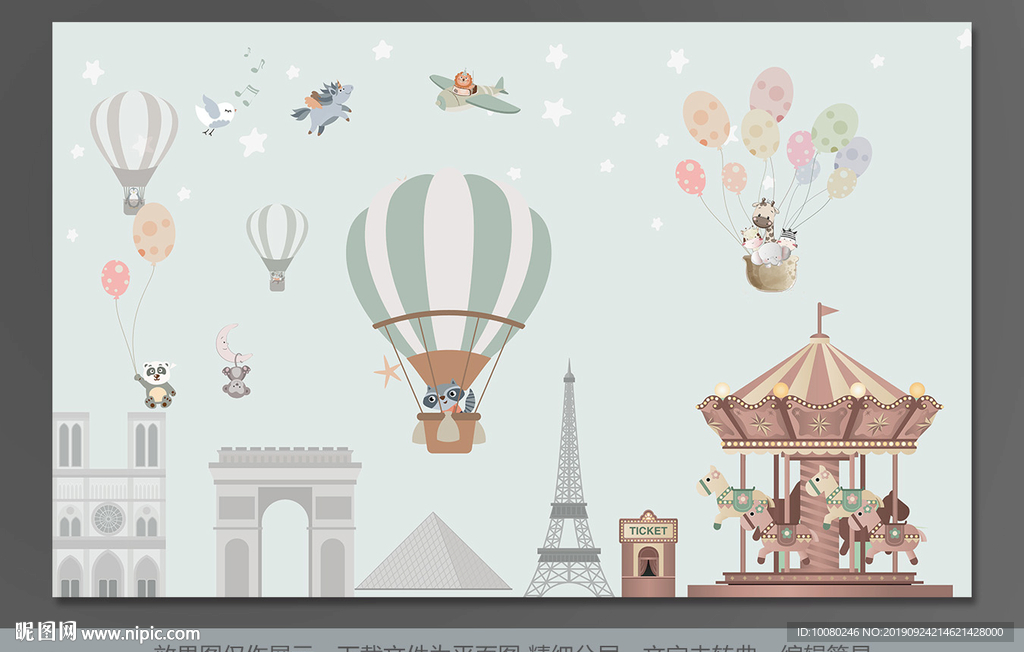Click the ID:10080246 number text
This screenshot has height=652, width=1024.
pos(828,632)
